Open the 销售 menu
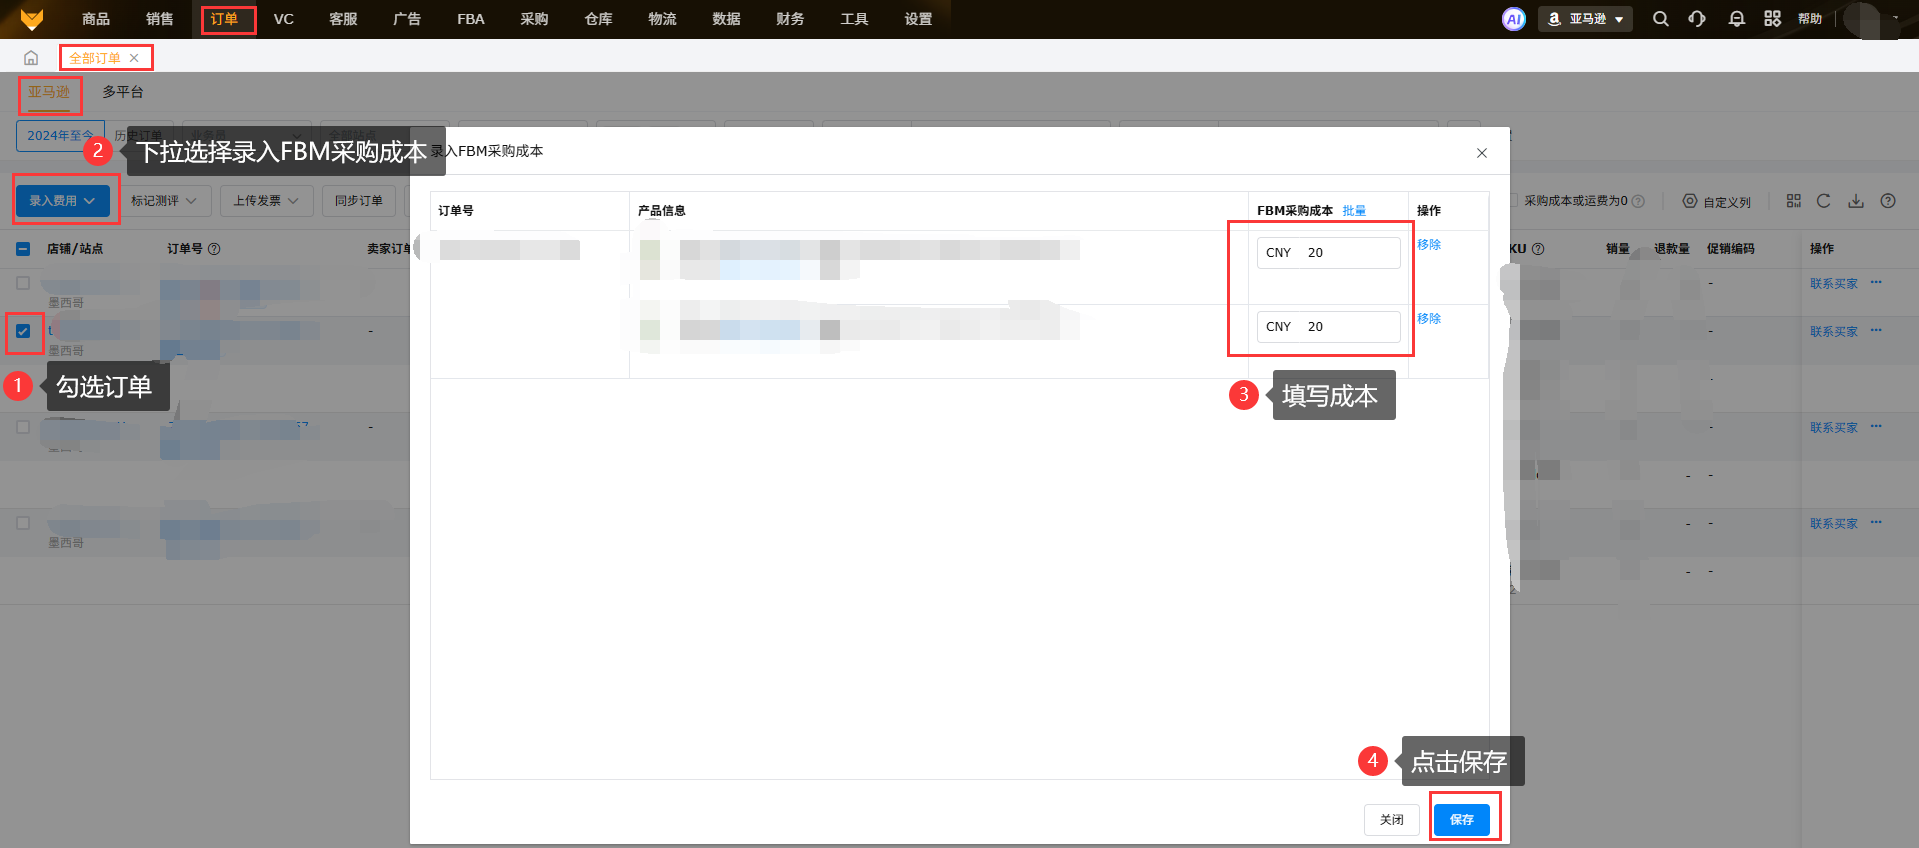1919x848 pixels. [x=160, y=19]
